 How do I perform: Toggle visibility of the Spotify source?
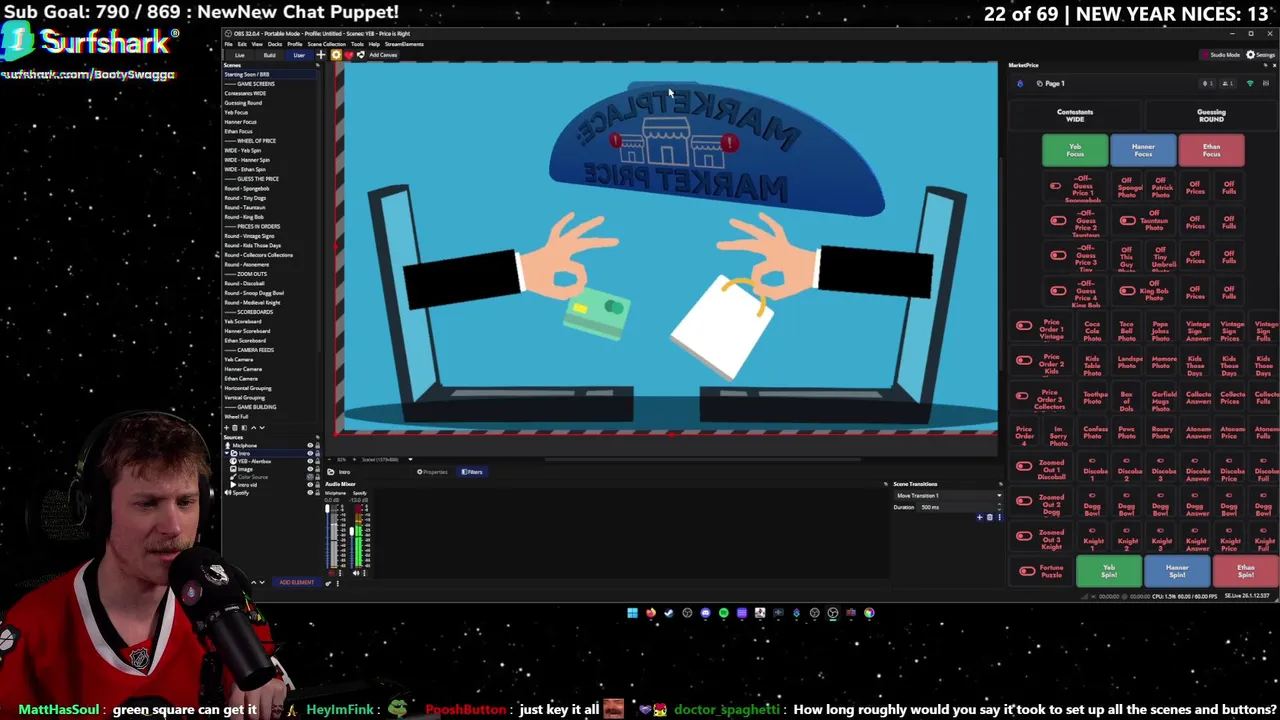[x=310, y=493]
